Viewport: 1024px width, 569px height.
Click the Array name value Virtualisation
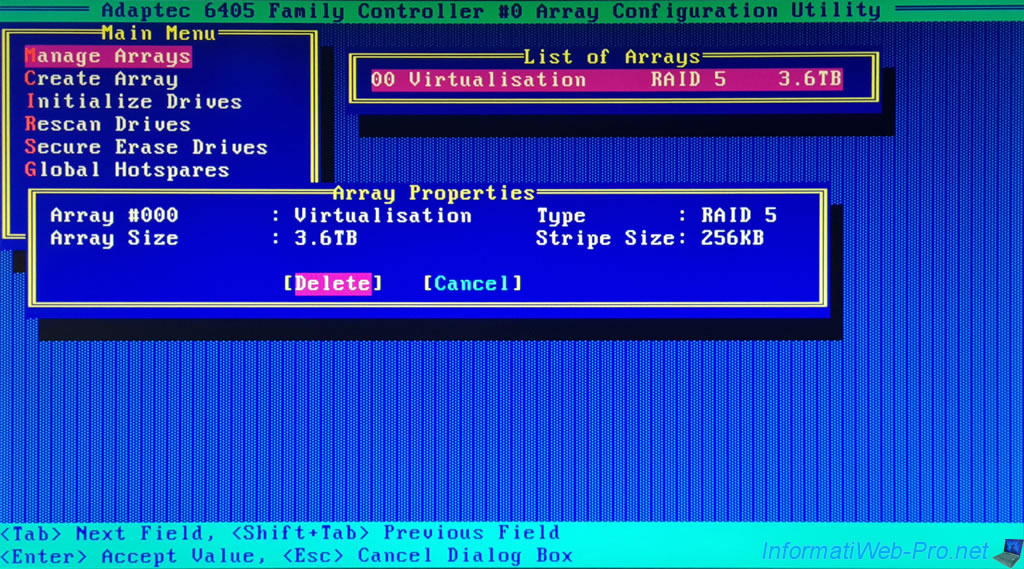coord(382,216)
